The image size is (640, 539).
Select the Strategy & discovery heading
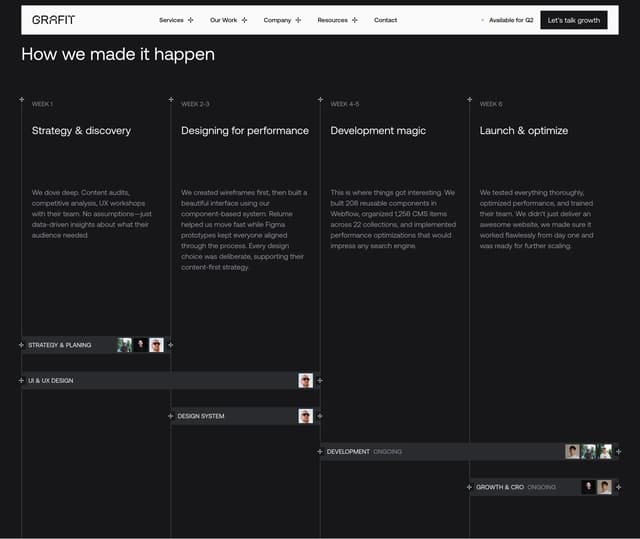pos(81,131)
